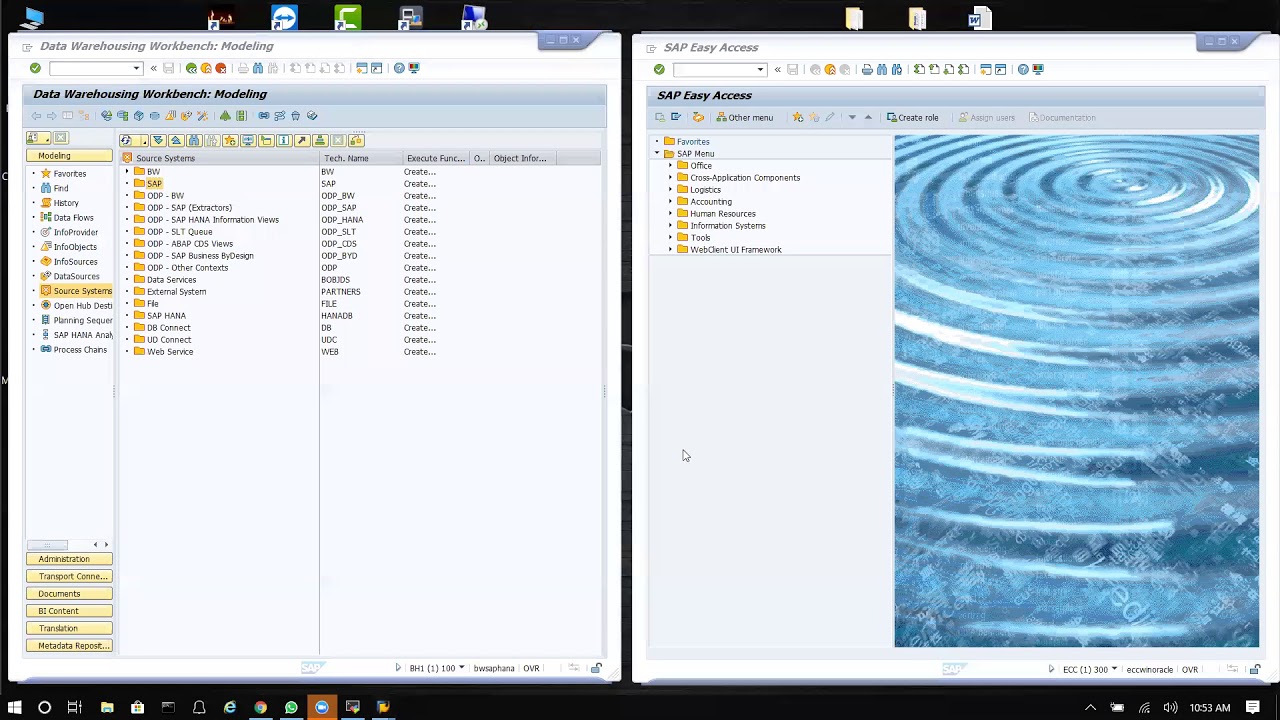The image size is (1280, 720).
Task: Click Find binoculars icon in Workbench standard toolbar
Action: [x=258, y=68]
